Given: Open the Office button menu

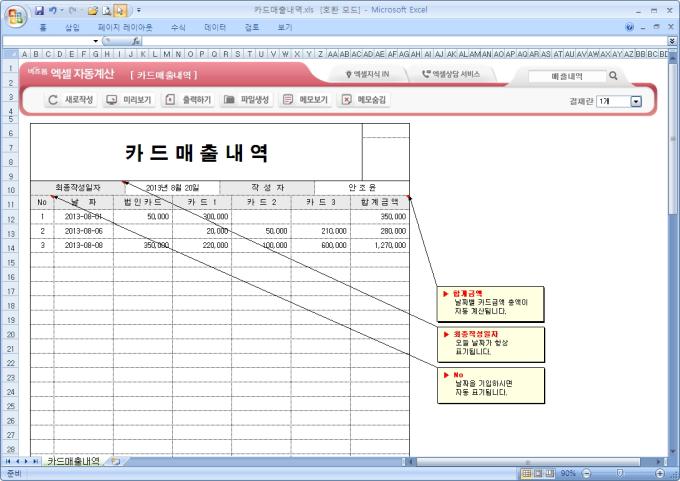Looking at the screenshot, I should click(x=16, y=17).
